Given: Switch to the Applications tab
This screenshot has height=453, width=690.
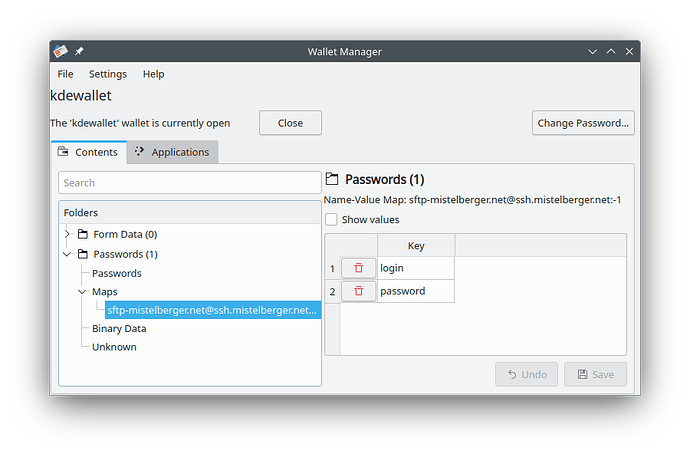Looking at the screenshot, I should click(172, 152).
